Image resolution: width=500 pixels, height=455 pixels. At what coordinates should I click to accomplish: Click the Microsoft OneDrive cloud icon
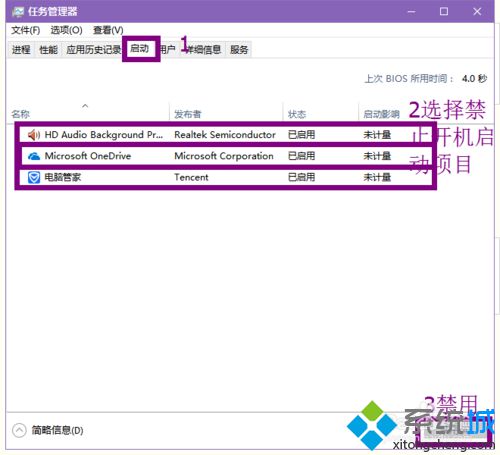coord(34,156)
